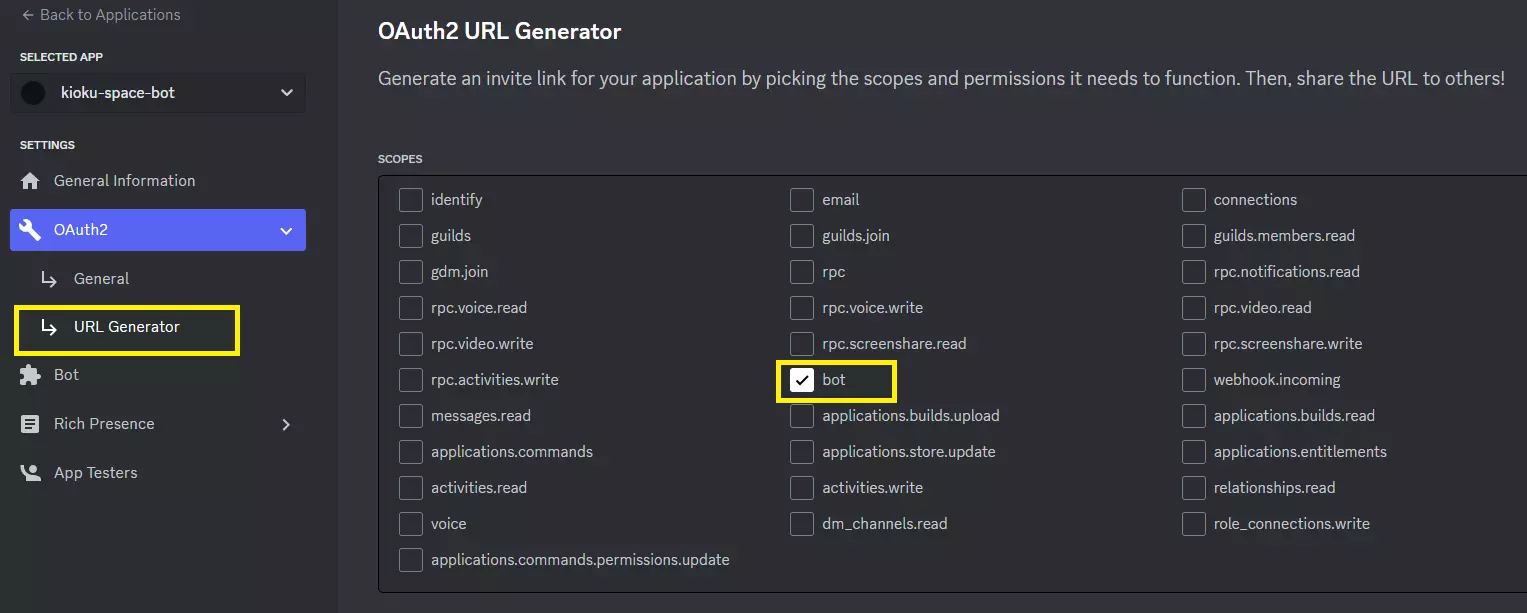Click the Bot puzzle piece icon
1527x613 pixels.
[x=30, y=375]
